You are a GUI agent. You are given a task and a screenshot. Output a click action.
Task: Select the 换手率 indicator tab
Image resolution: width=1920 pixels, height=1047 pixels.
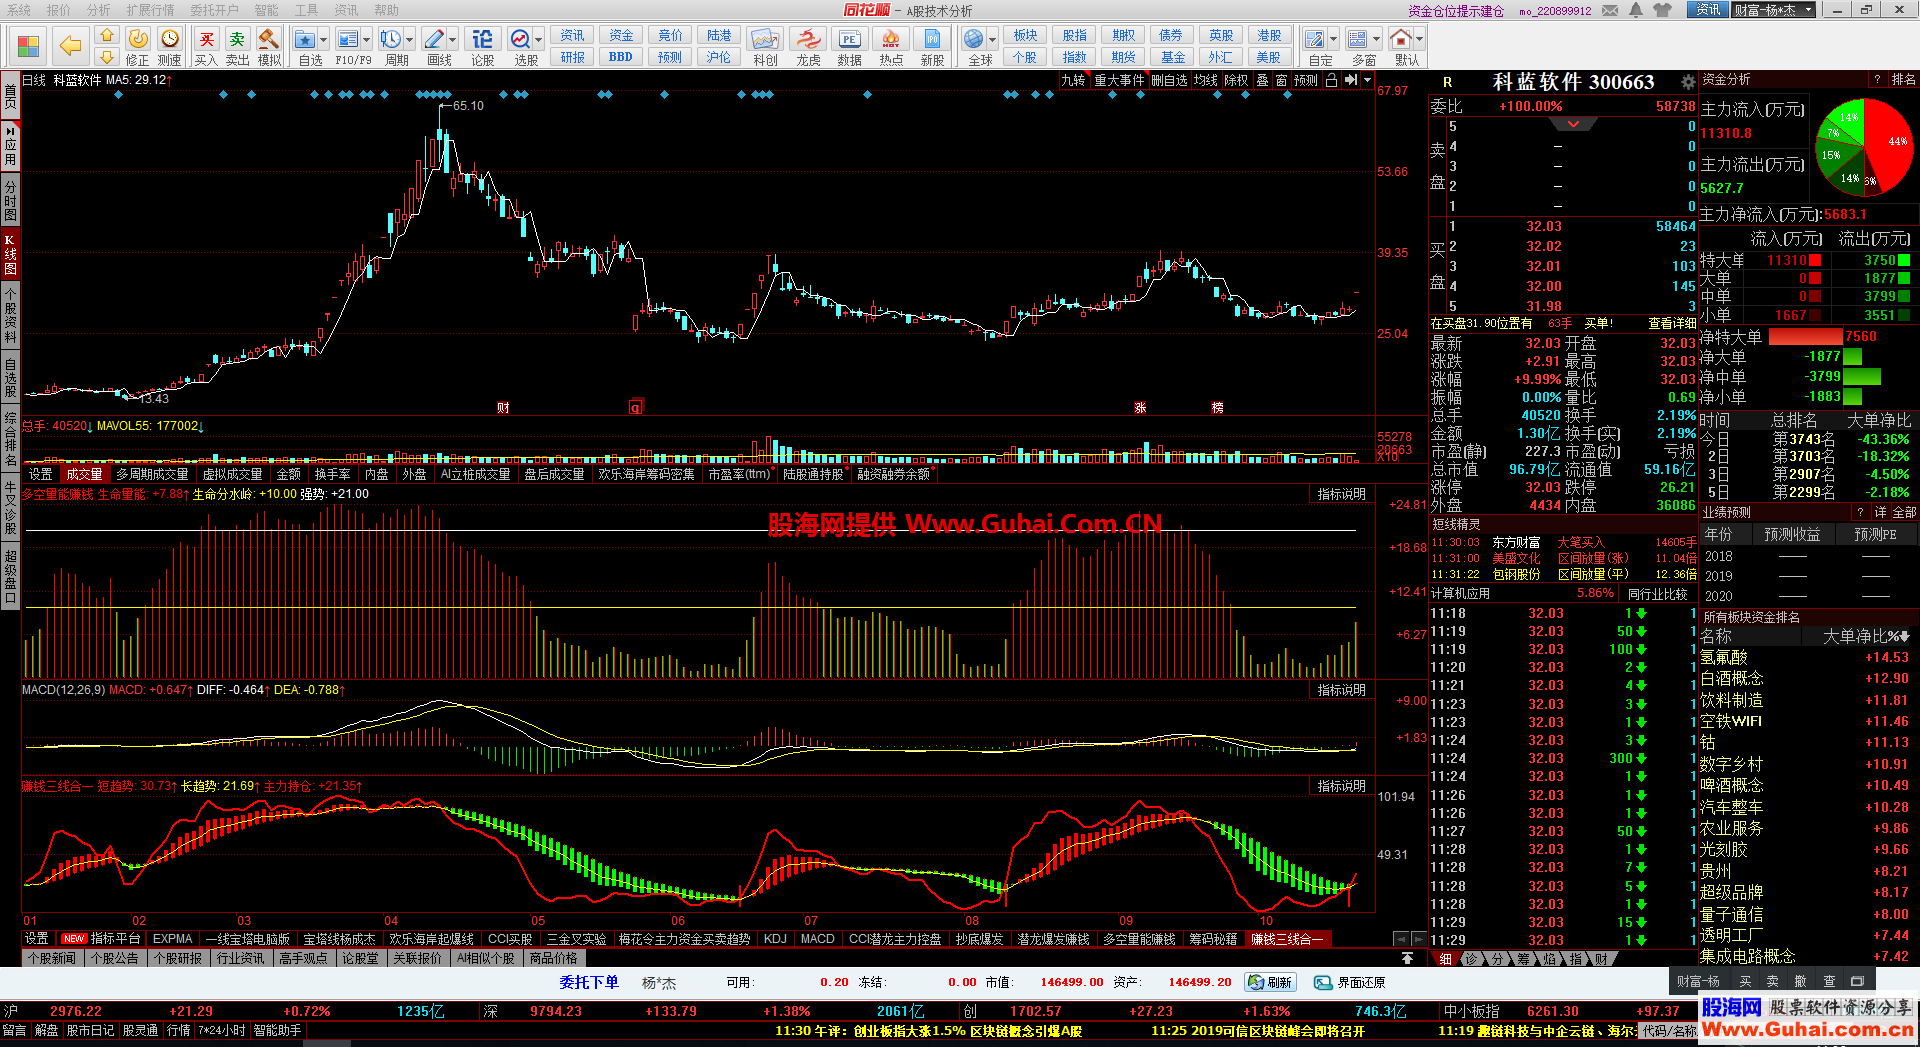click(x=332, y=474)
